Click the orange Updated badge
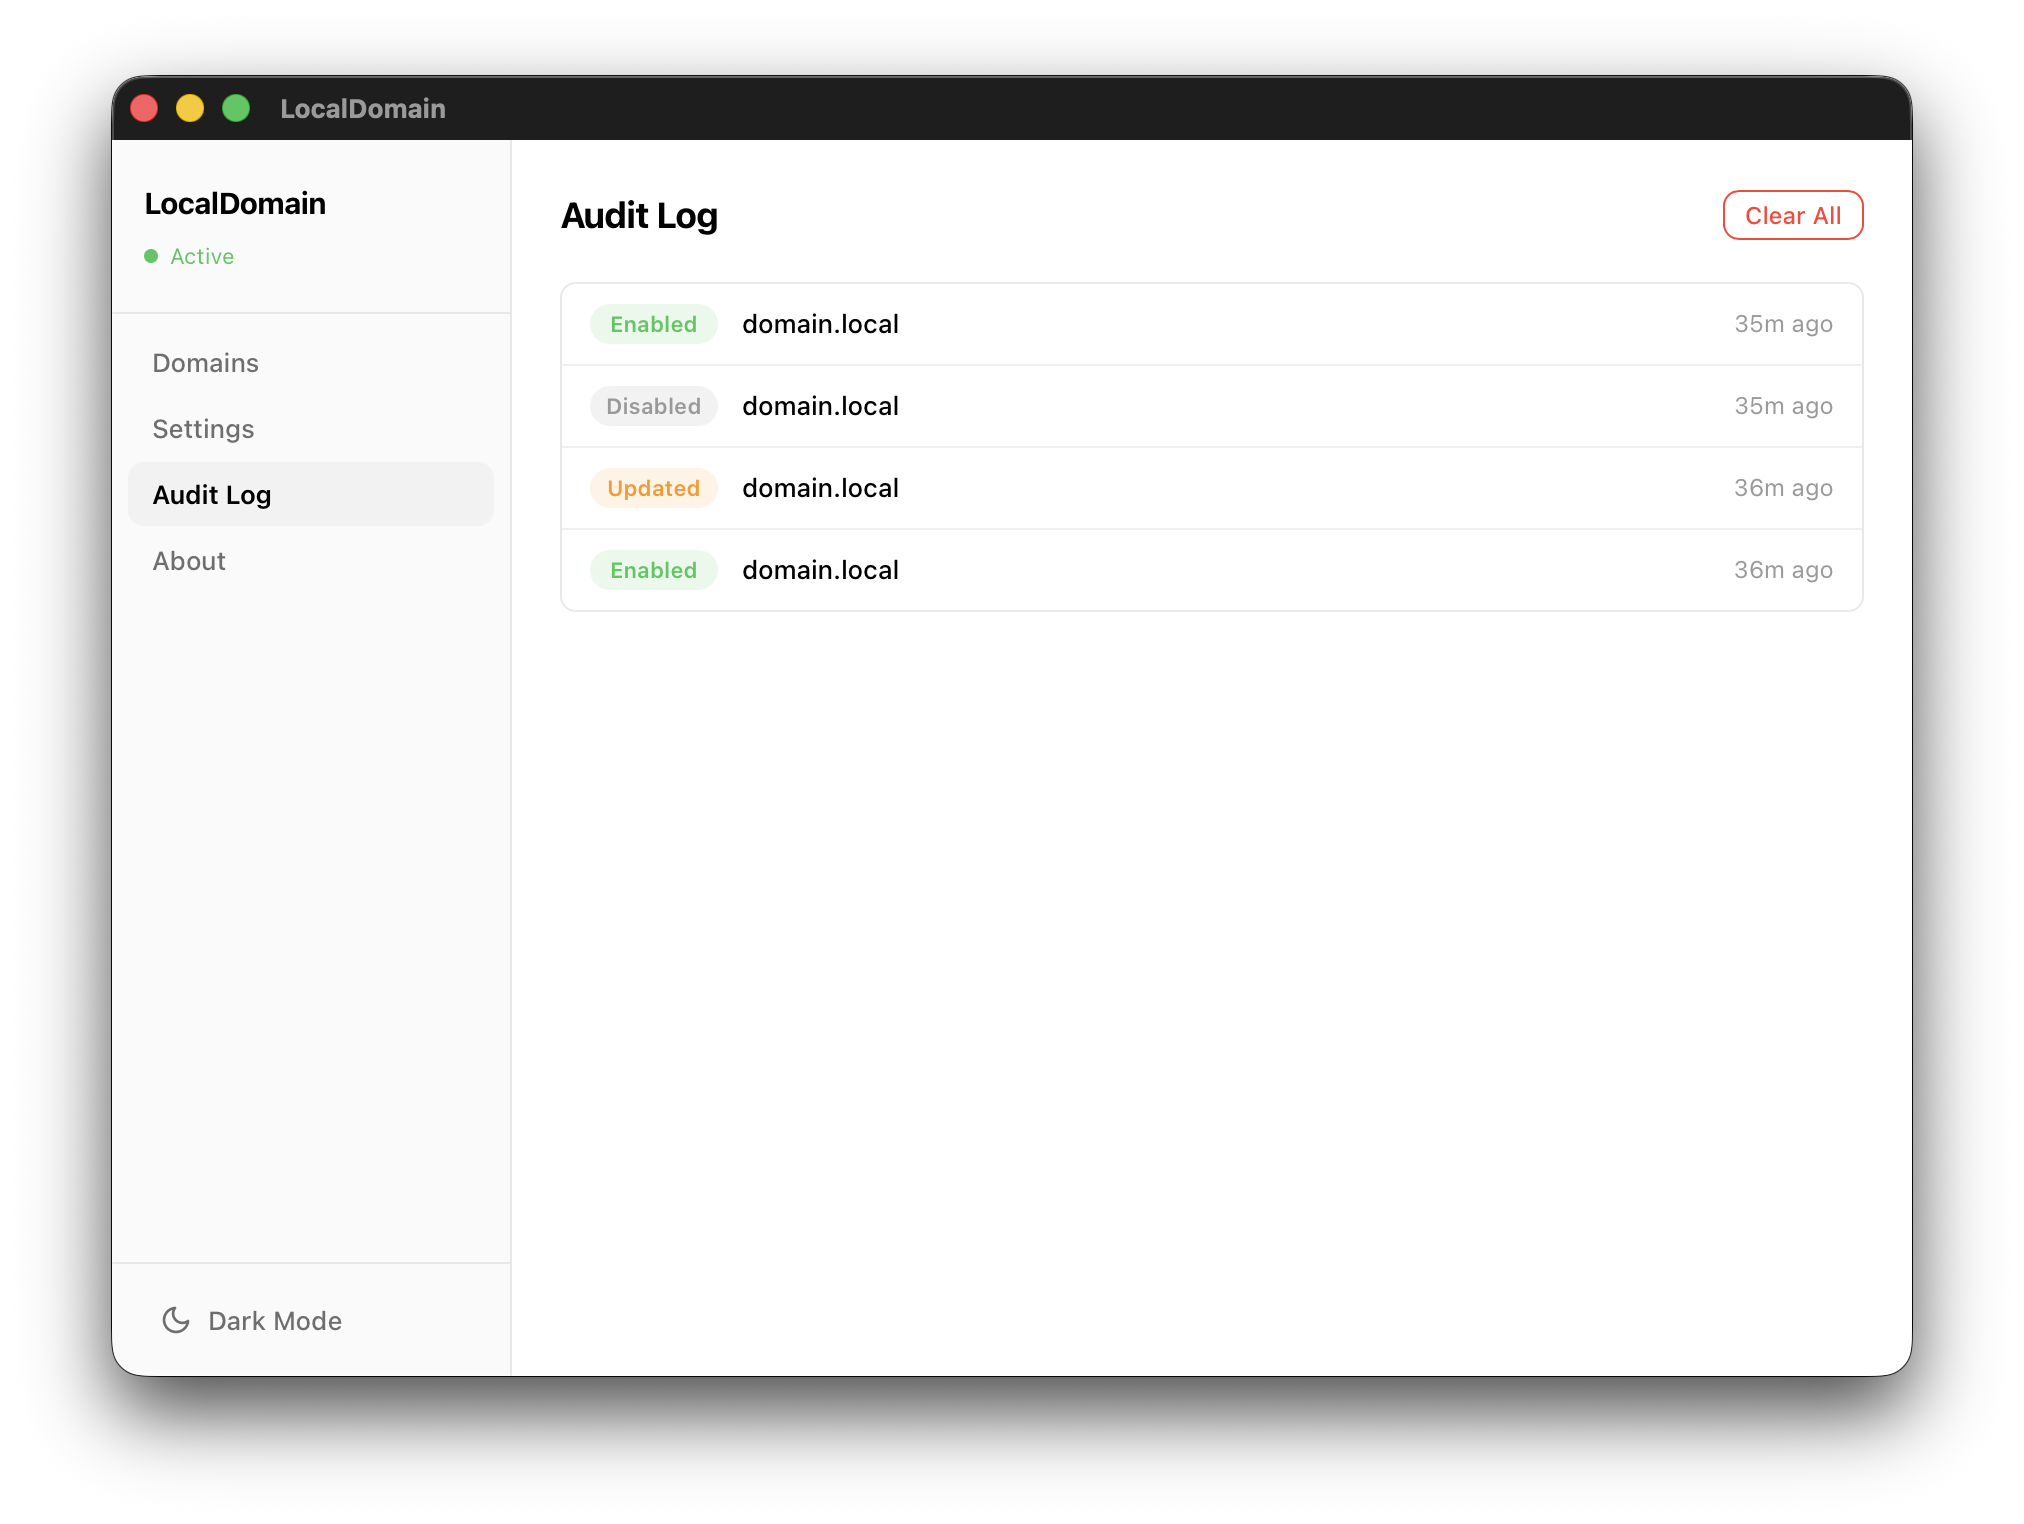2024x1524 pixels. [653, 488]
